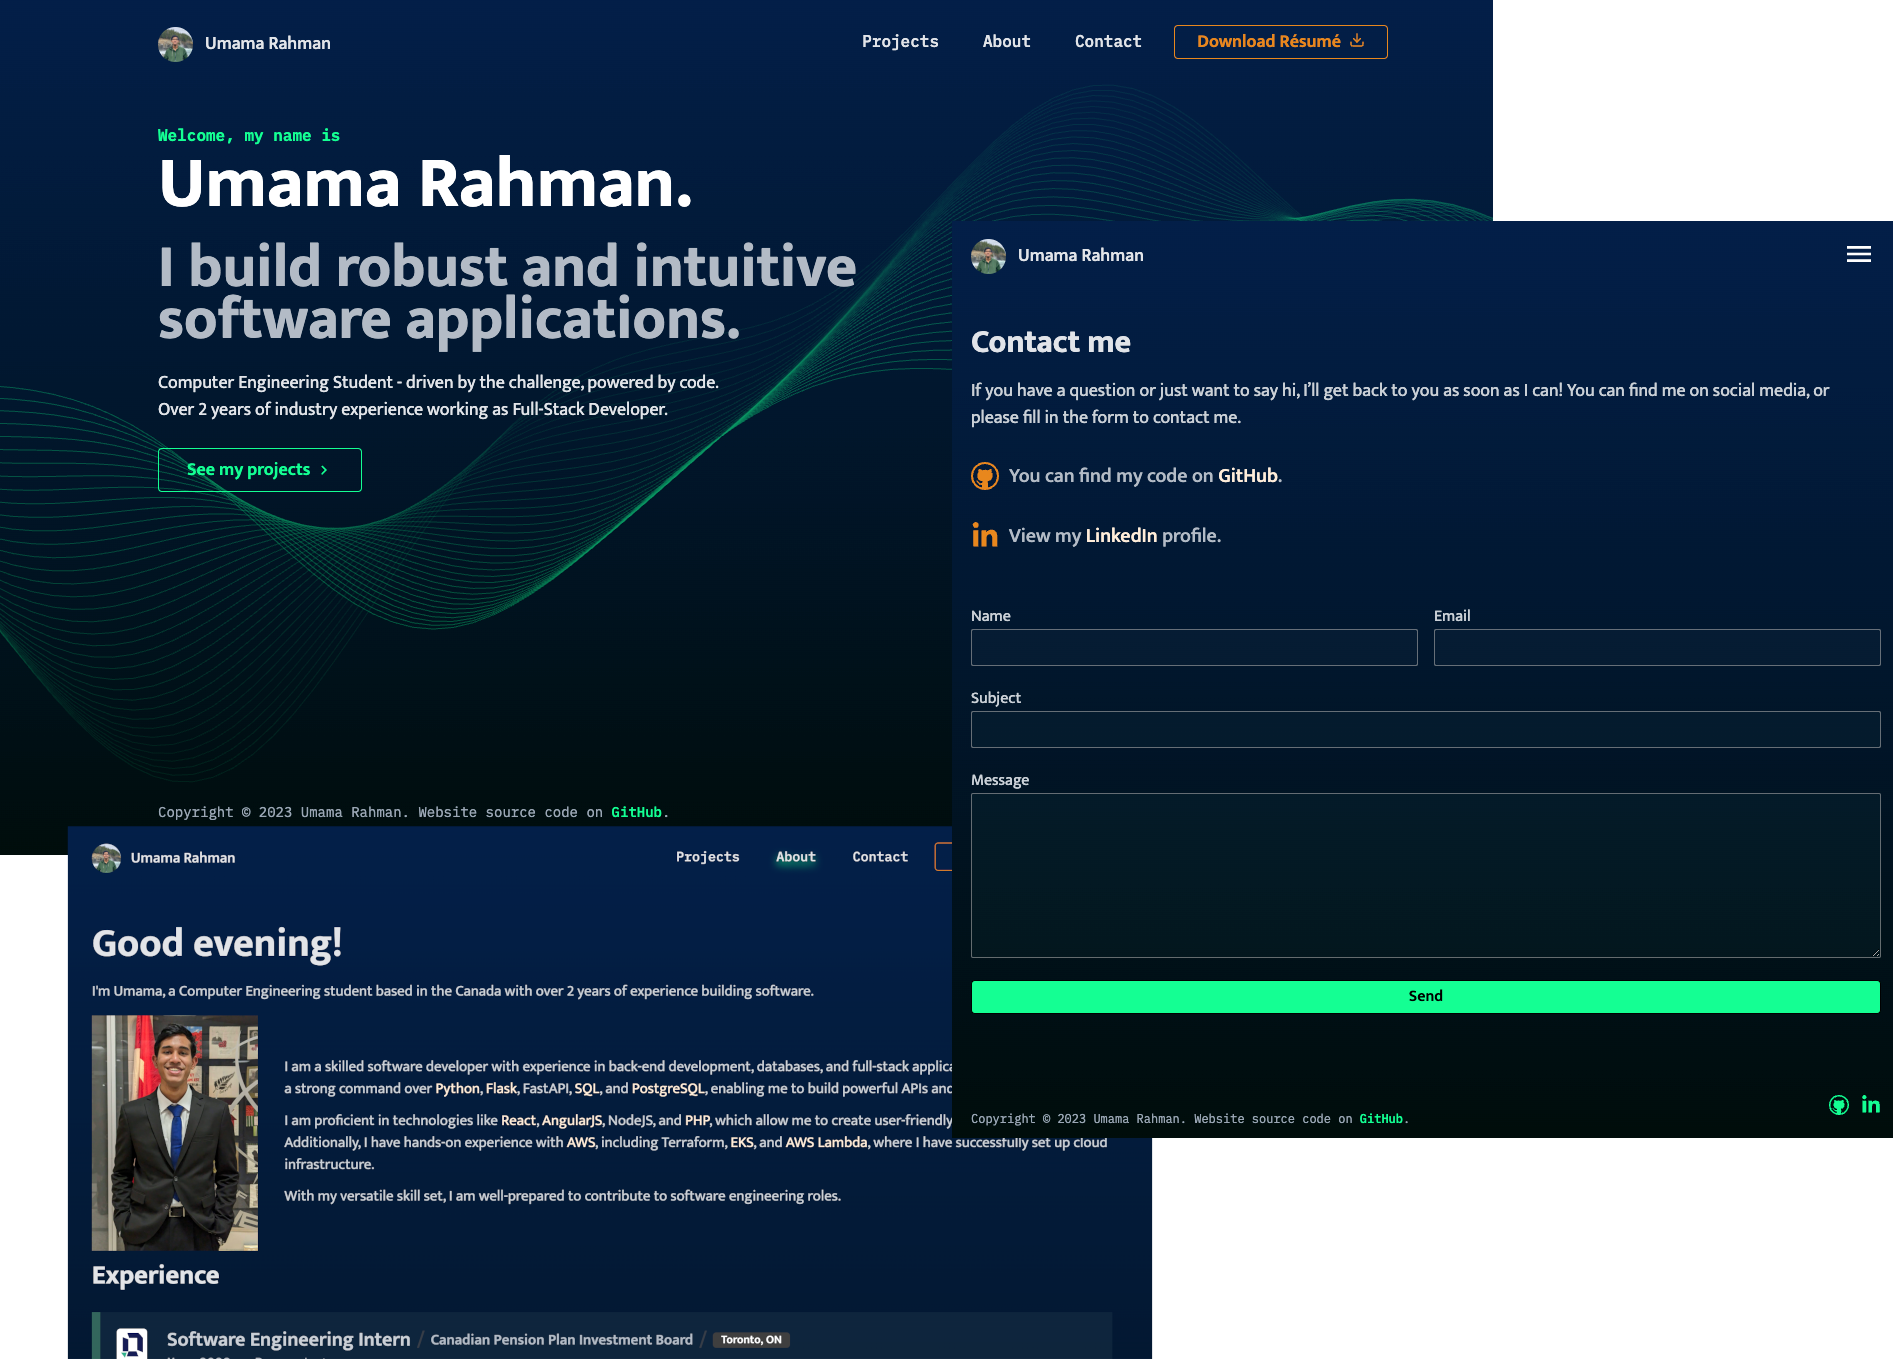Click the green LinkedIn icon in Contact footer
The width and height of the screenshot is (1893, 1359).
pos(1870,1105)
